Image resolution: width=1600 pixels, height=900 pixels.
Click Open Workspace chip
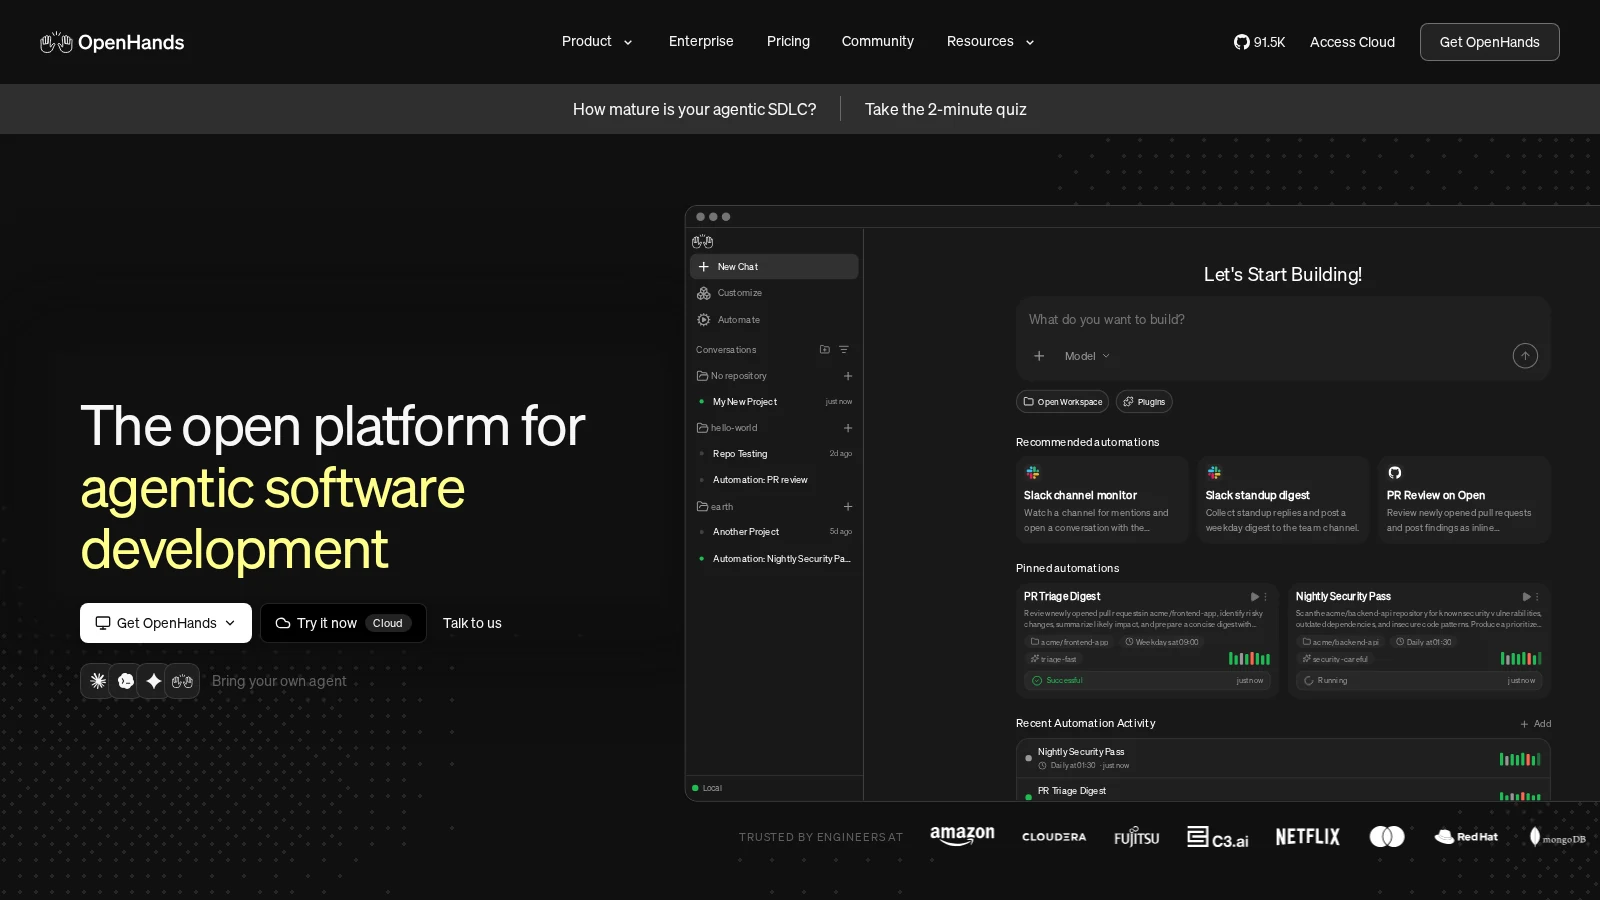pos(1062,402)
